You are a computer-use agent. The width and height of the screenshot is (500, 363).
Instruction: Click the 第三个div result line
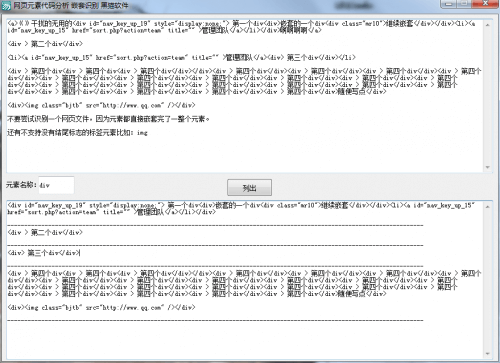(x=44, y=253)
